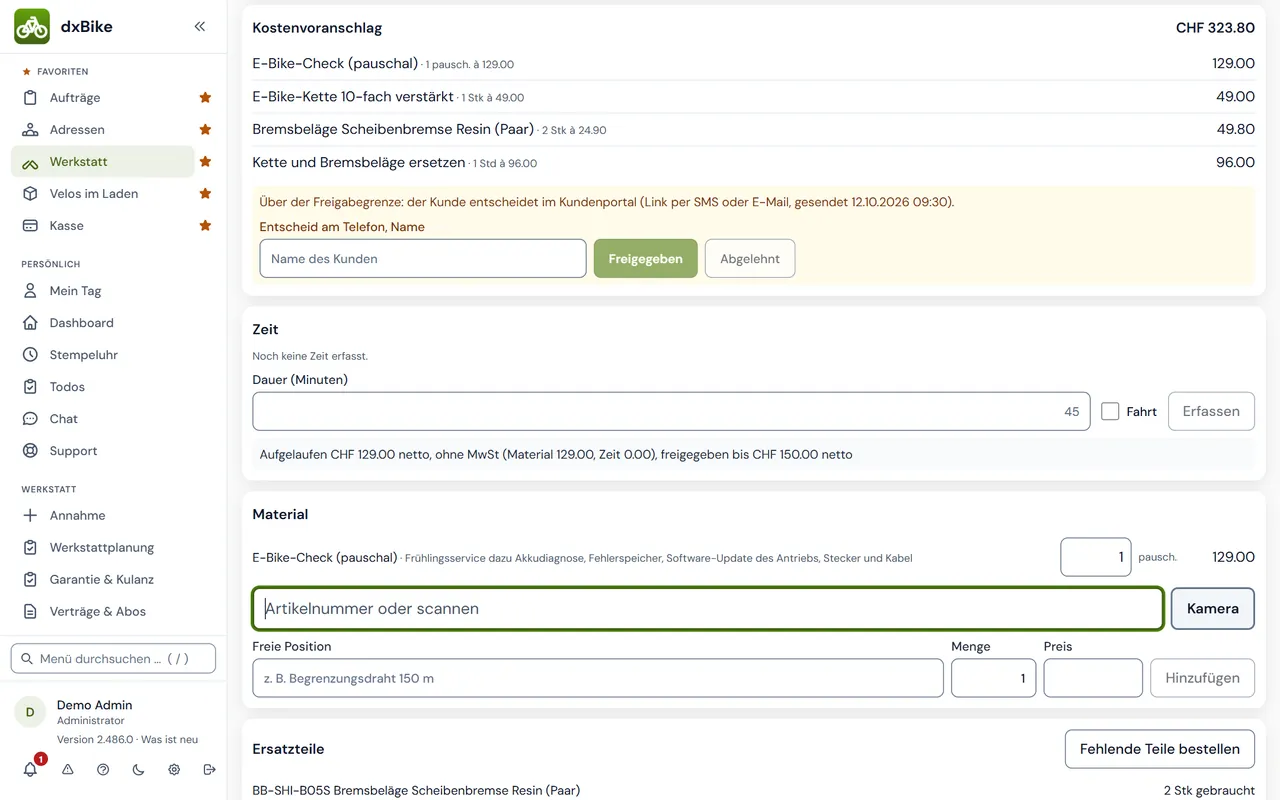Image resolution: width=1280 pixels, height=800 pixels.
Task: Toggle favorite star next to Adressen
Action: [x=205, y=130]
